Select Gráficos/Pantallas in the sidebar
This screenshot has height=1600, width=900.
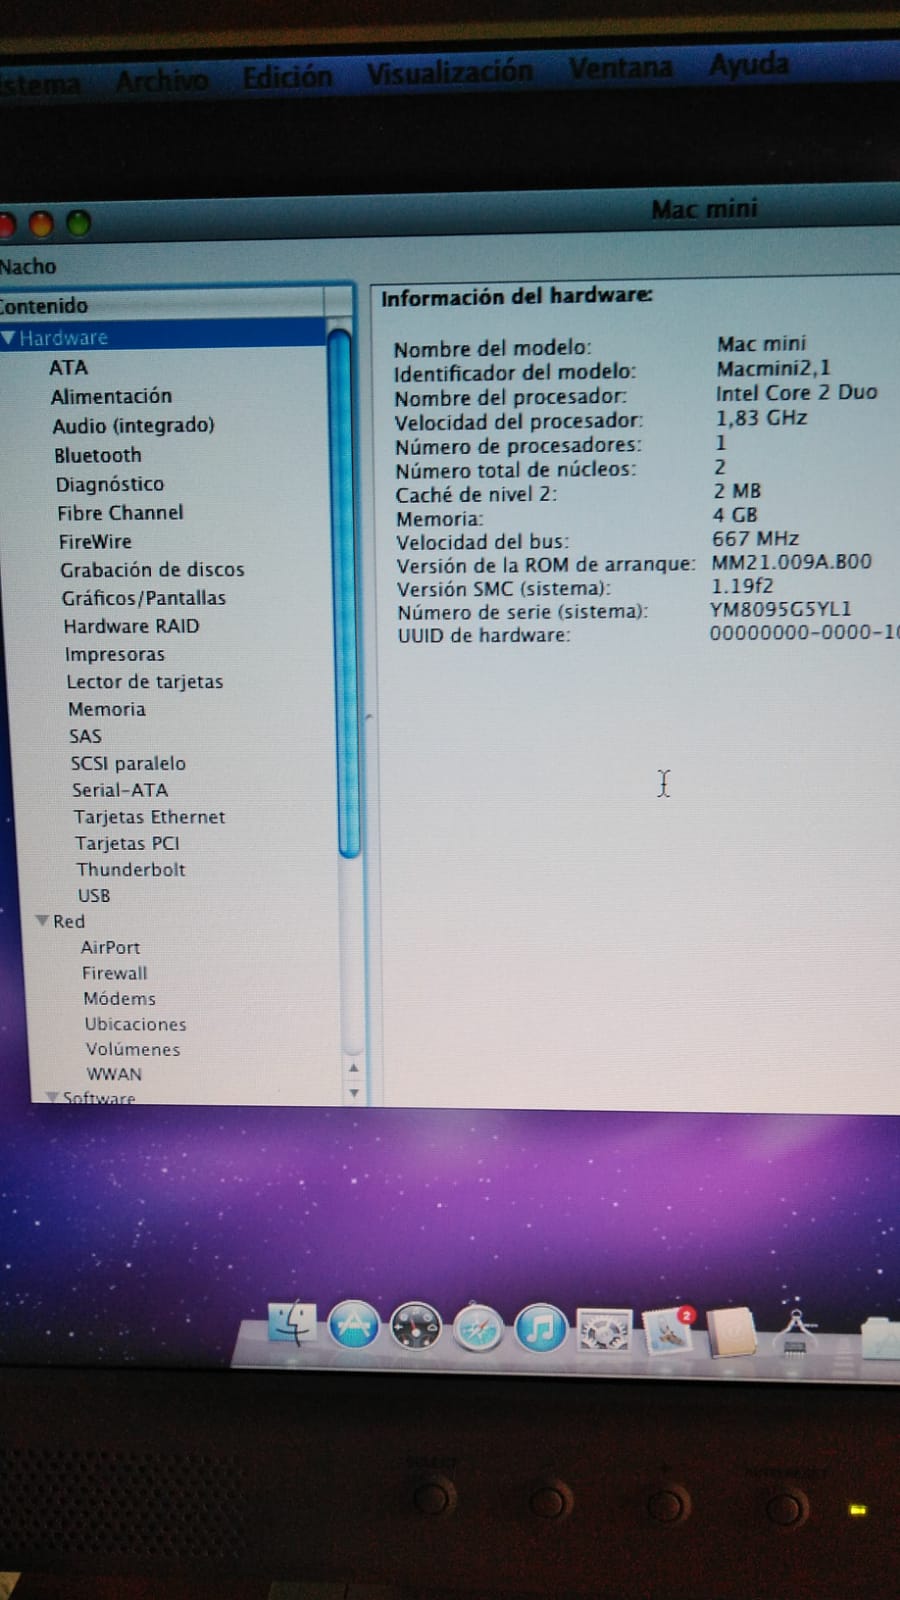tap(144, 597)
